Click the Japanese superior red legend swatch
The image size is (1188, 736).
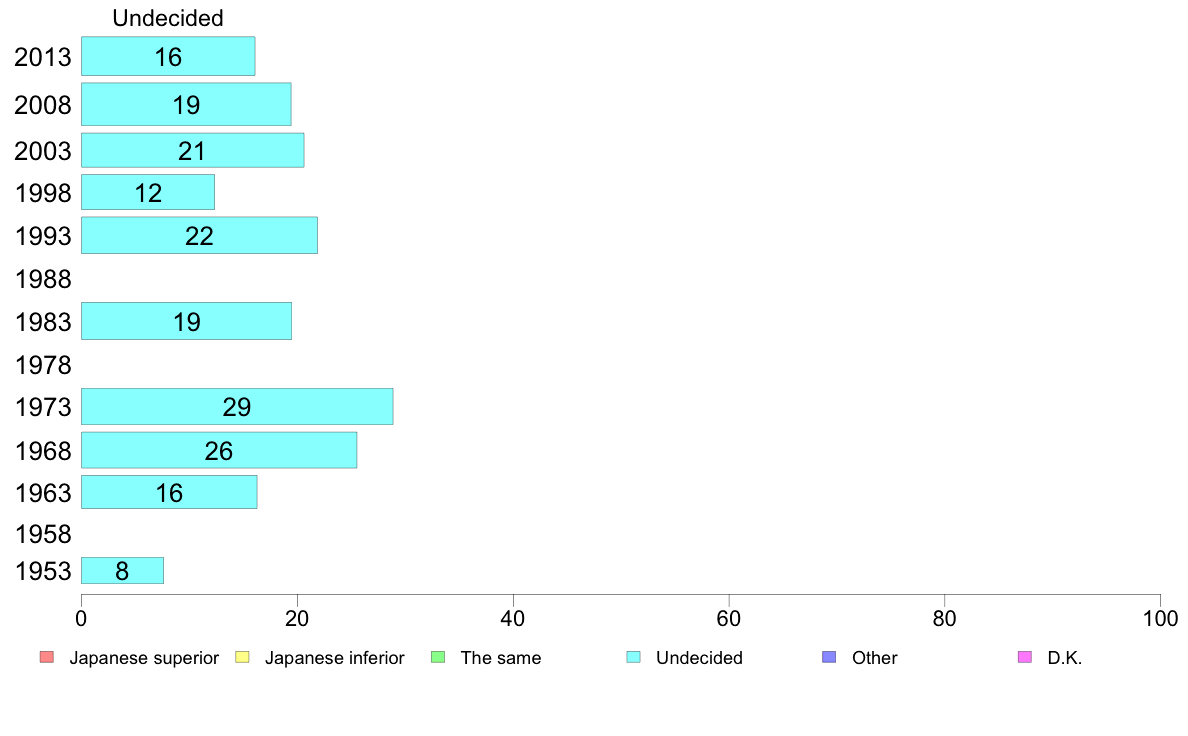pyautogui.click(x=47, y=657)
